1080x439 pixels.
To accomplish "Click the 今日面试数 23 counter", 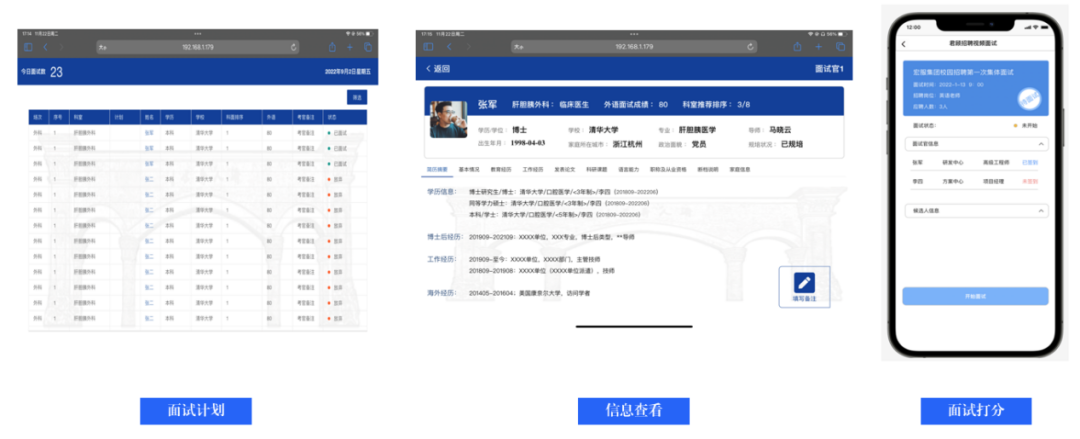I will (x=42, y=72).
